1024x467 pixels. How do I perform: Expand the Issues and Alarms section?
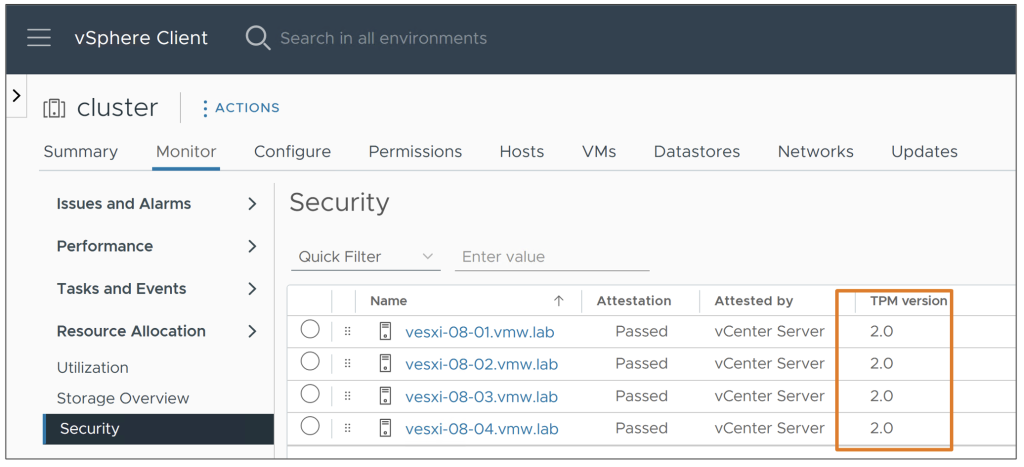[252, 204]
